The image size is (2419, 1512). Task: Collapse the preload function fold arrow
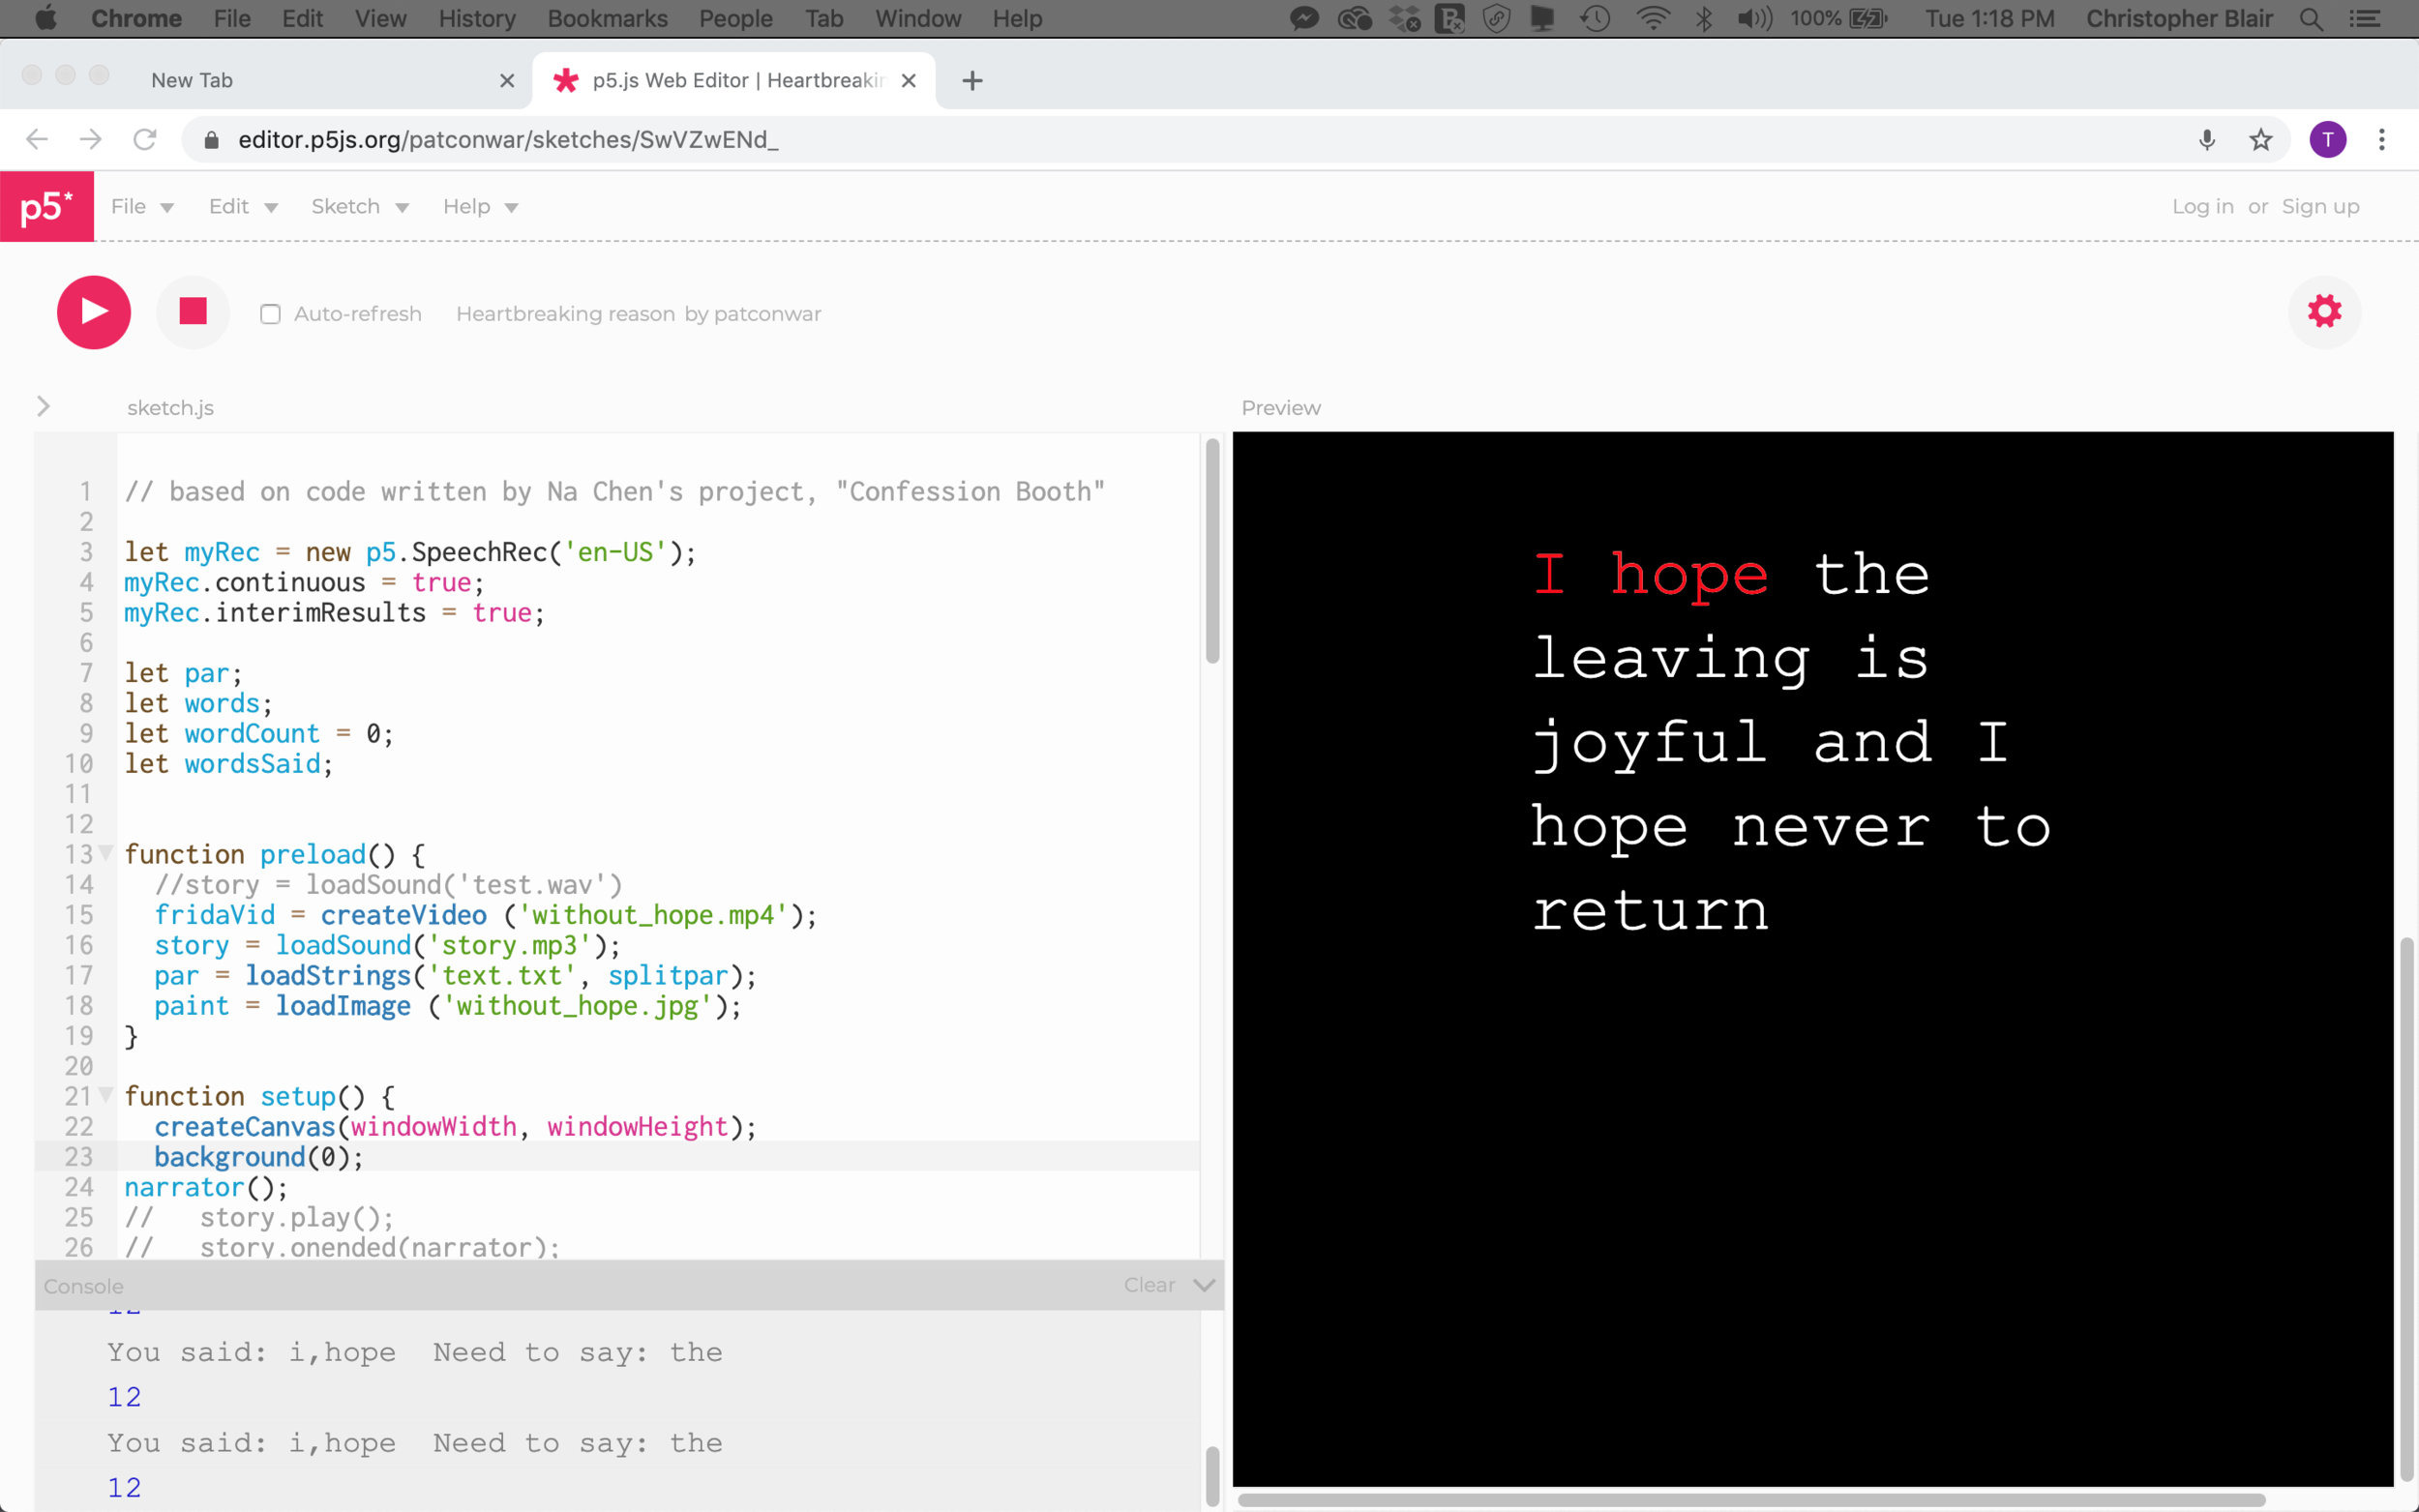coord(106,853)
